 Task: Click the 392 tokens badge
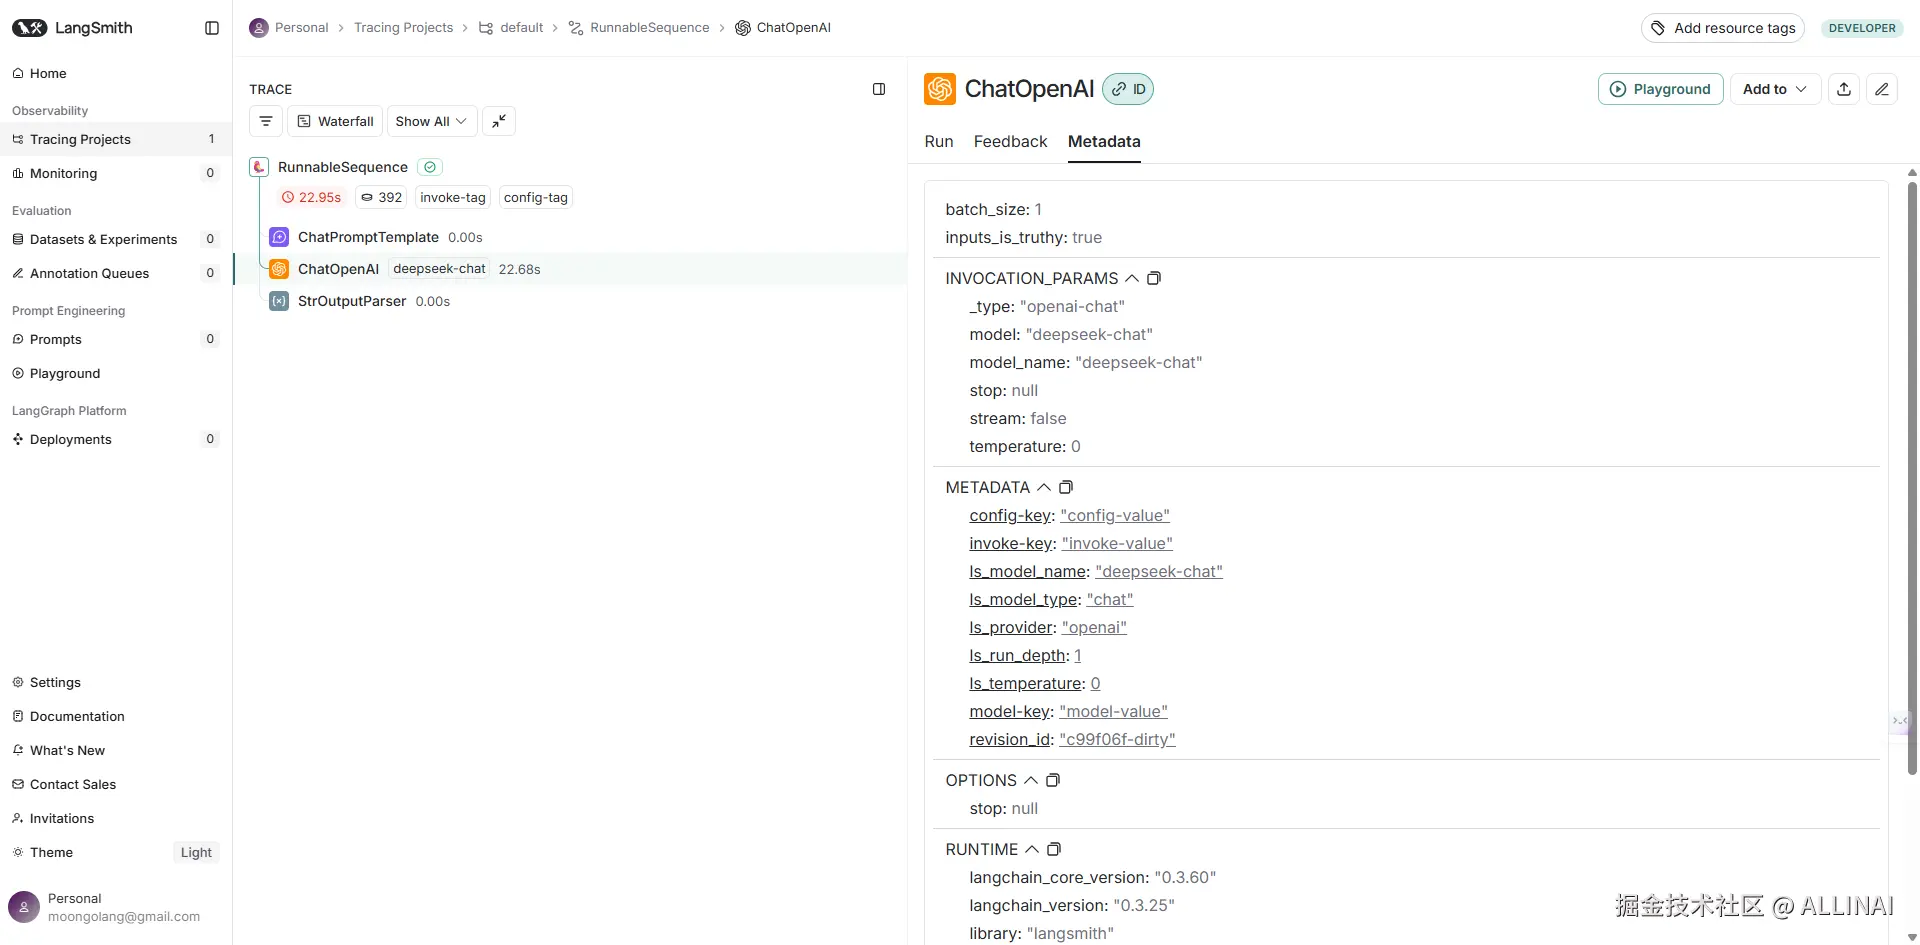pos(381,197)
